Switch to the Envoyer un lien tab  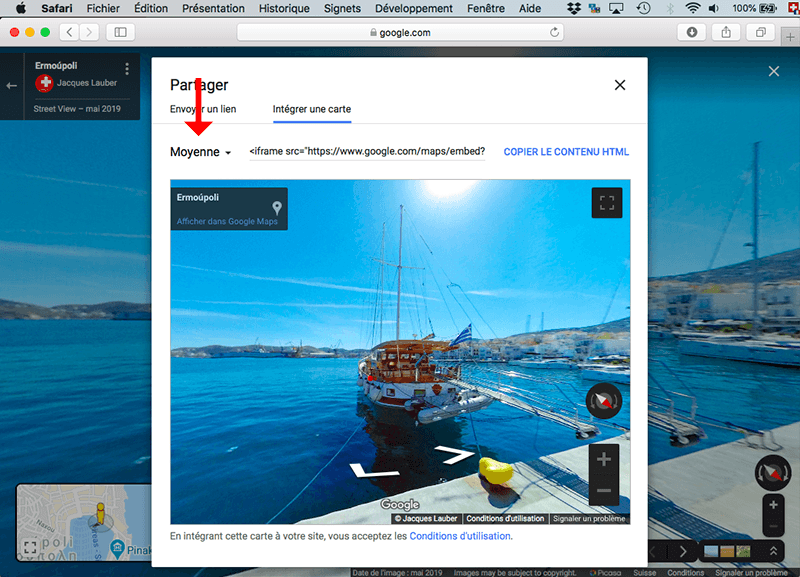(203, 109)
